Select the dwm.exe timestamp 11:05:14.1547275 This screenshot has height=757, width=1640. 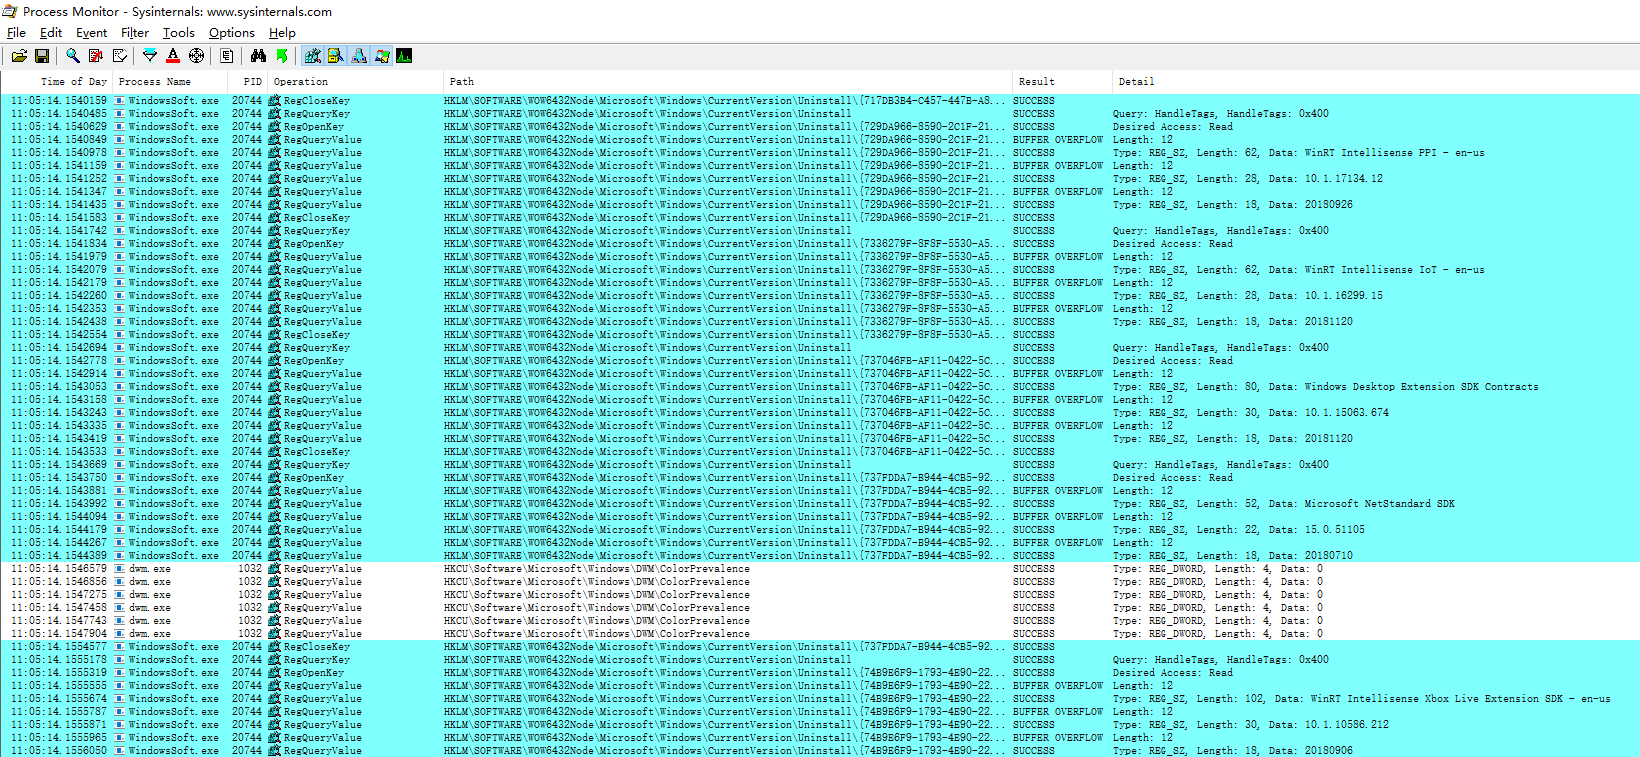tap(59, 595)
